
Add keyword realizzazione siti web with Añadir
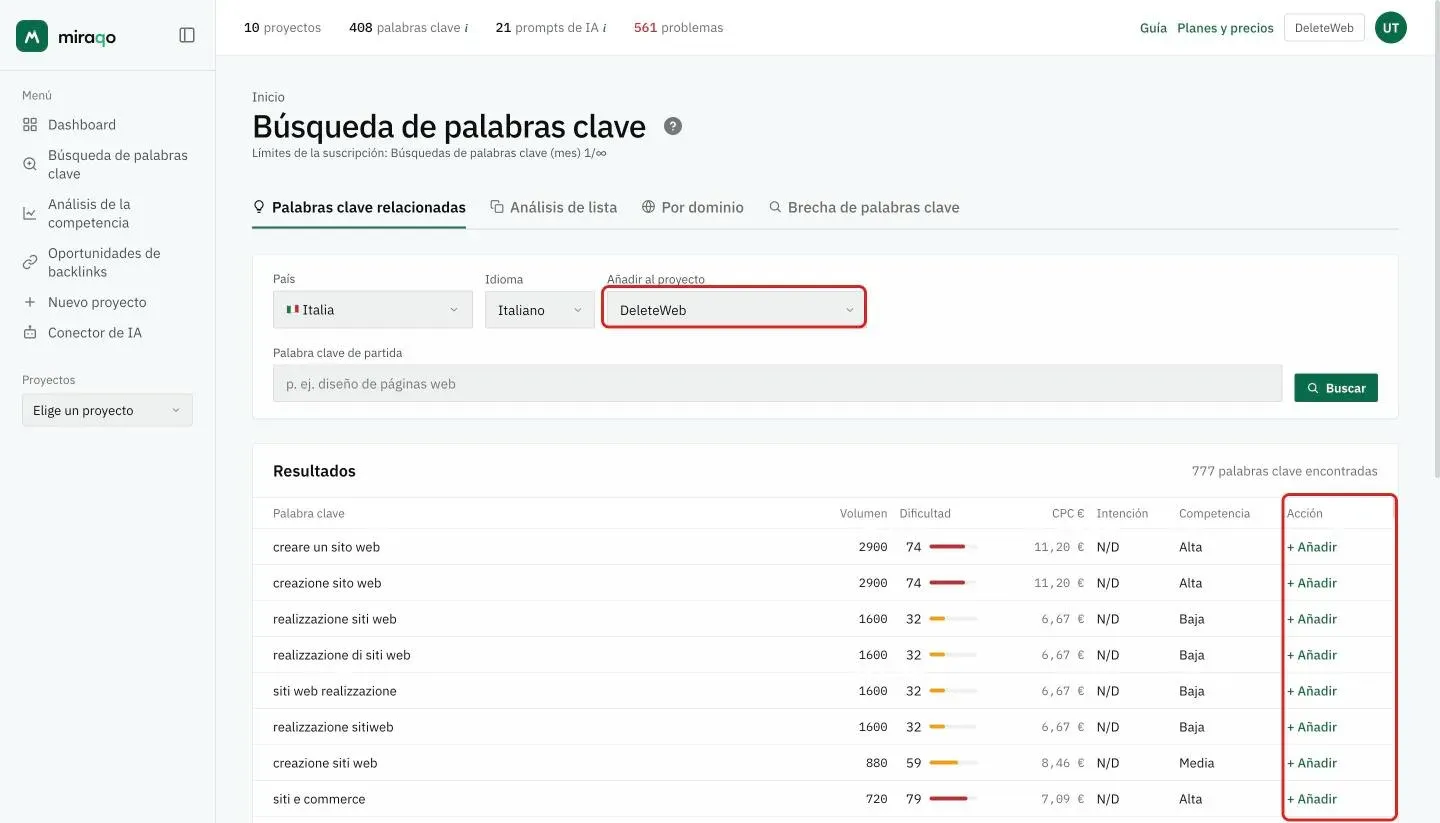[1312, 619]
